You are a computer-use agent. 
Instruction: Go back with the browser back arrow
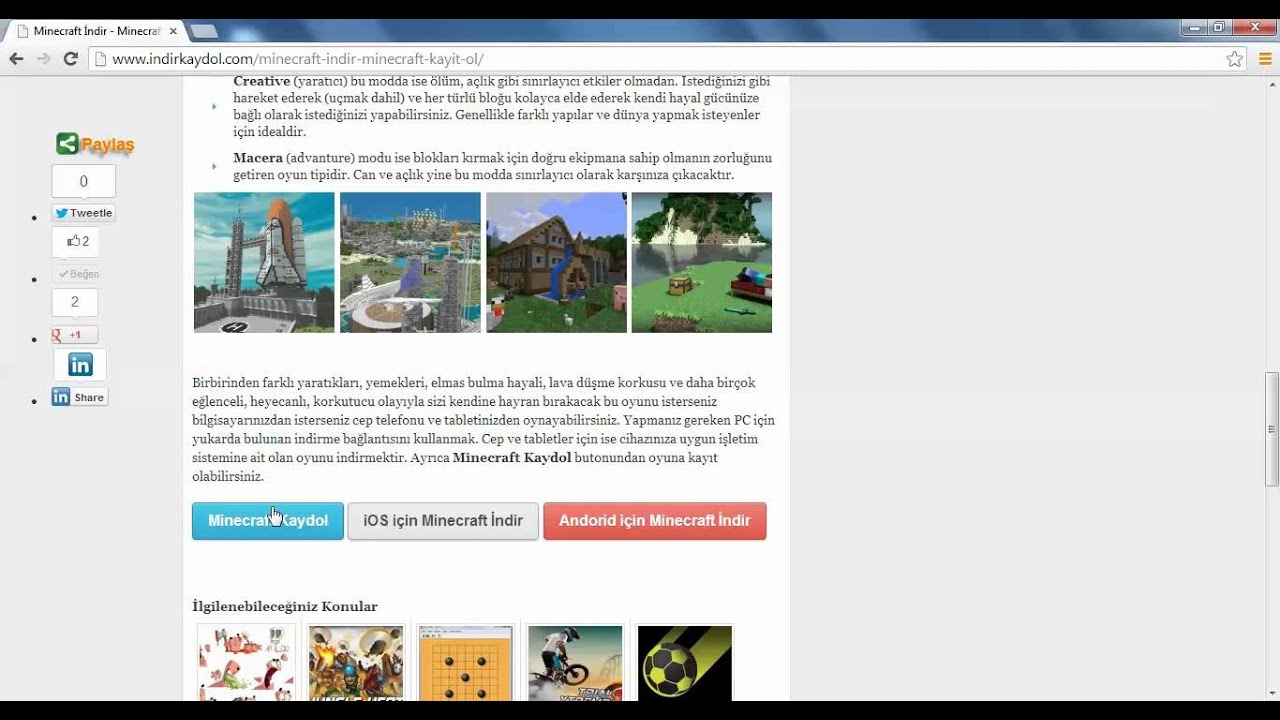tap(16, 59)
